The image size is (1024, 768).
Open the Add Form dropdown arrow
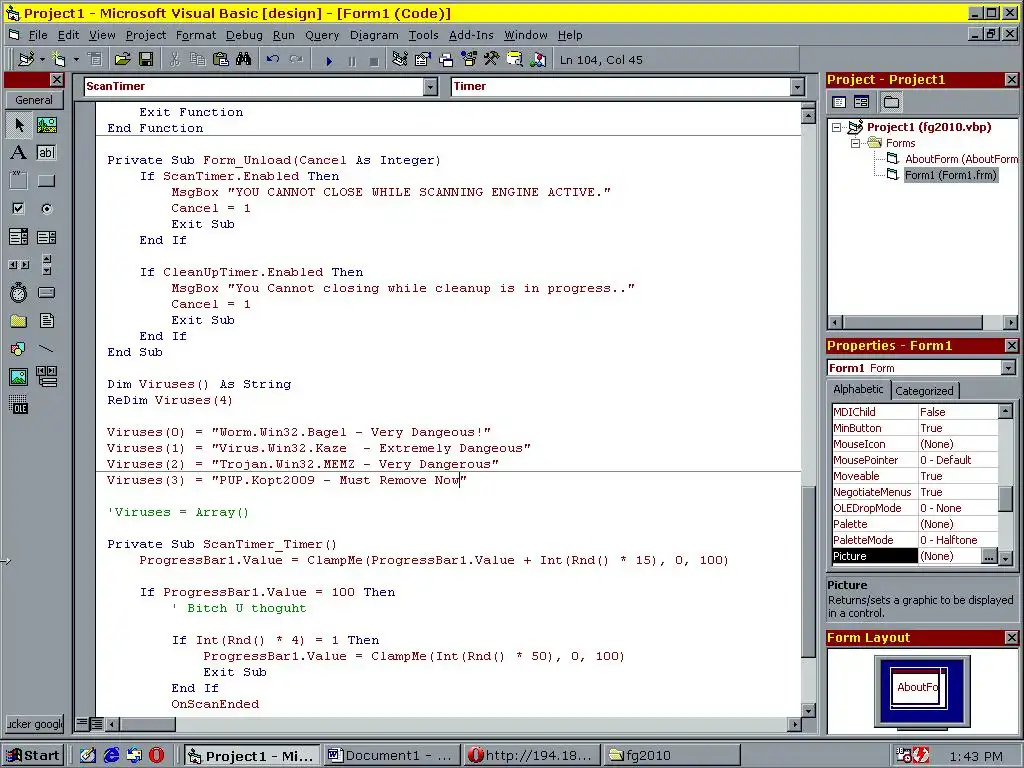(x=76, y=60)
